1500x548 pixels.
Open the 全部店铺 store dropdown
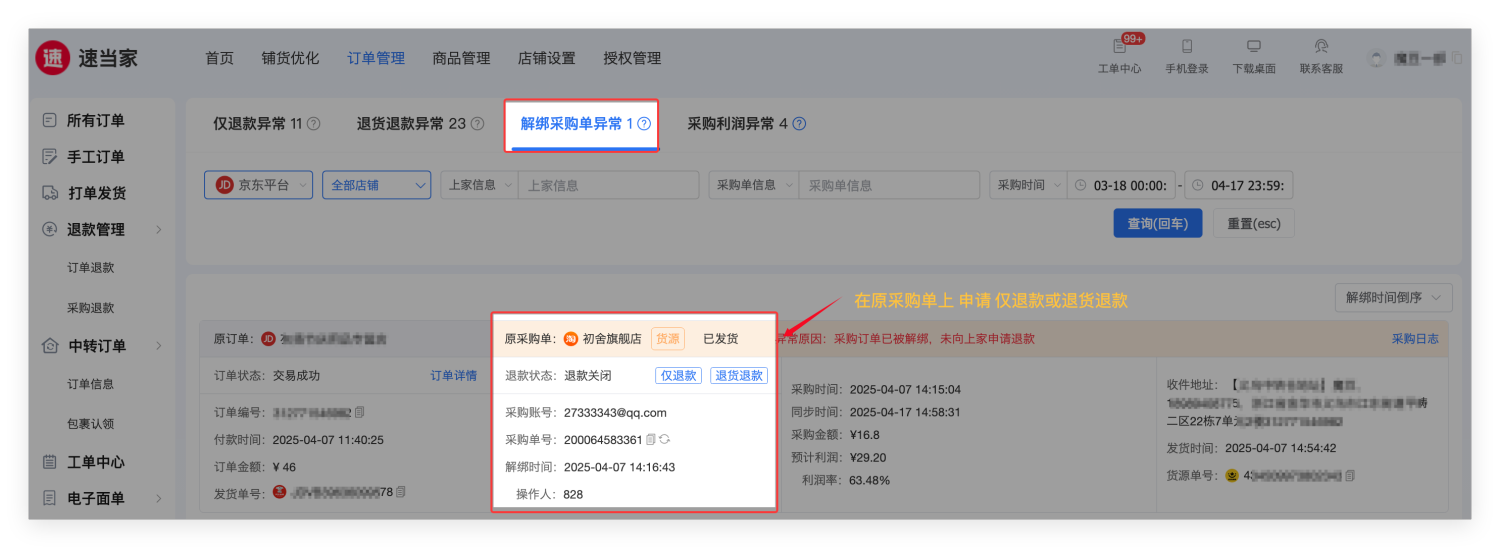pyautogui.click(x=376, y=185)
